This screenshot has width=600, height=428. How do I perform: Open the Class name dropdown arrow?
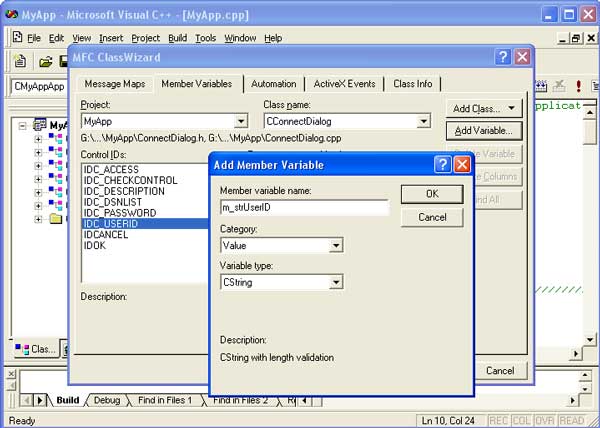coord(423,122)
